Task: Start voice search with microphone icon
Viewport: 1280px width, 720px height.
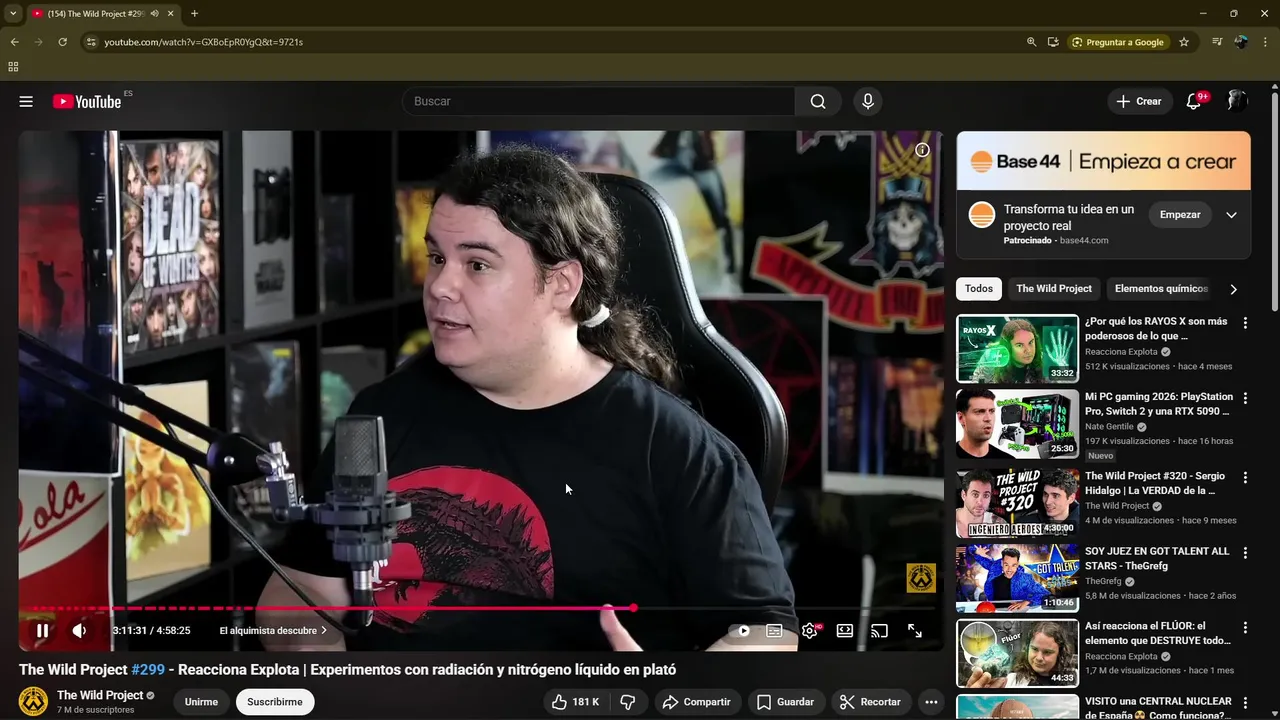Action: [x=868, y=101]
